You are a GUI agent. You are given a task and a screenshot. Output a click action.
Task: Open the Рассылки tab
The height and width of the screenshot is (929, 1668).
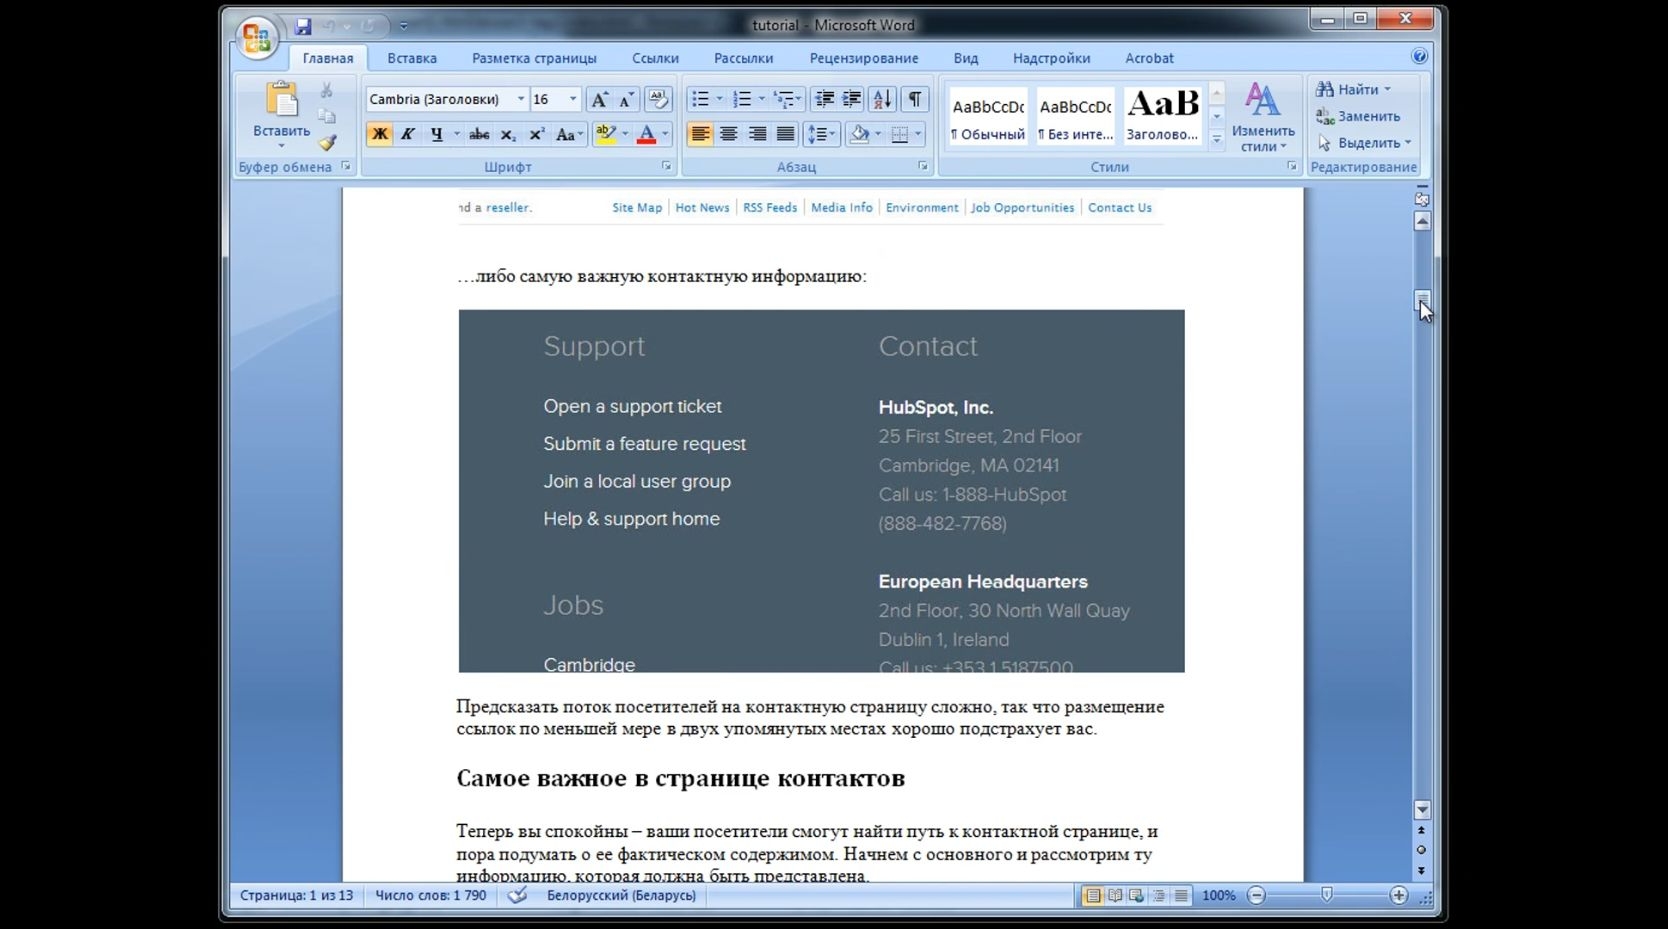coord(743,58)
